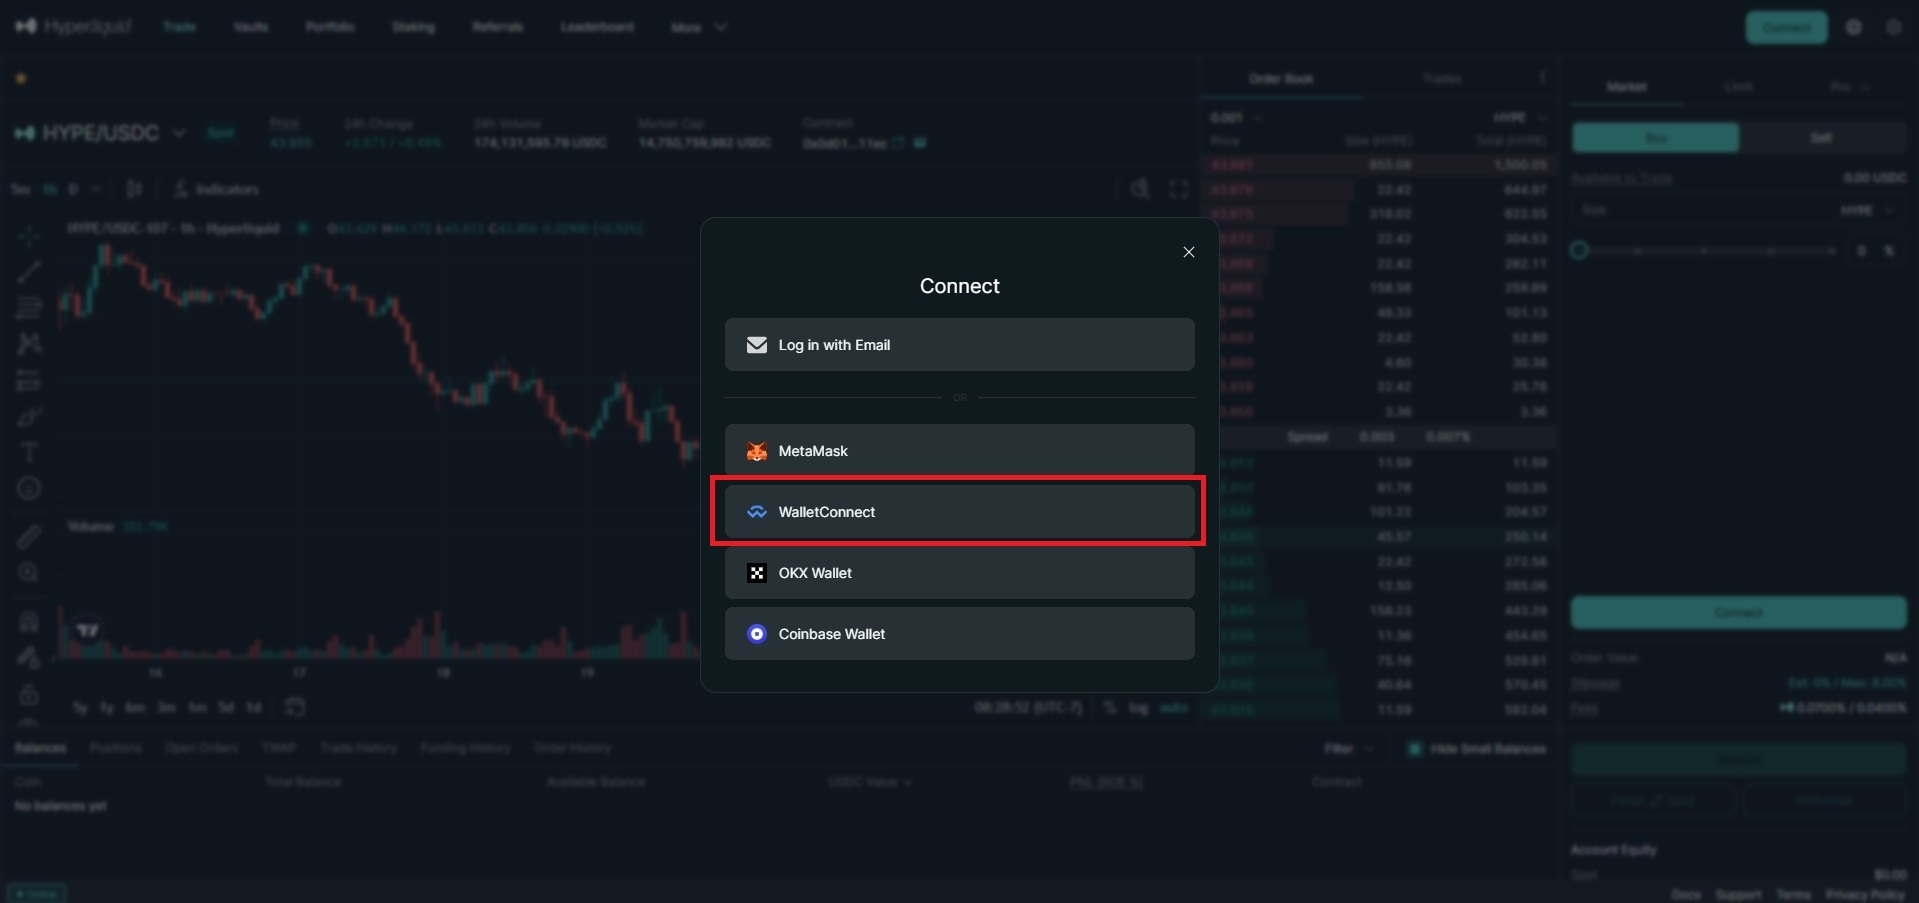Screen dimensions: 1919x903
Task: Open the chart Indicators menu
Action: point(217,189)
